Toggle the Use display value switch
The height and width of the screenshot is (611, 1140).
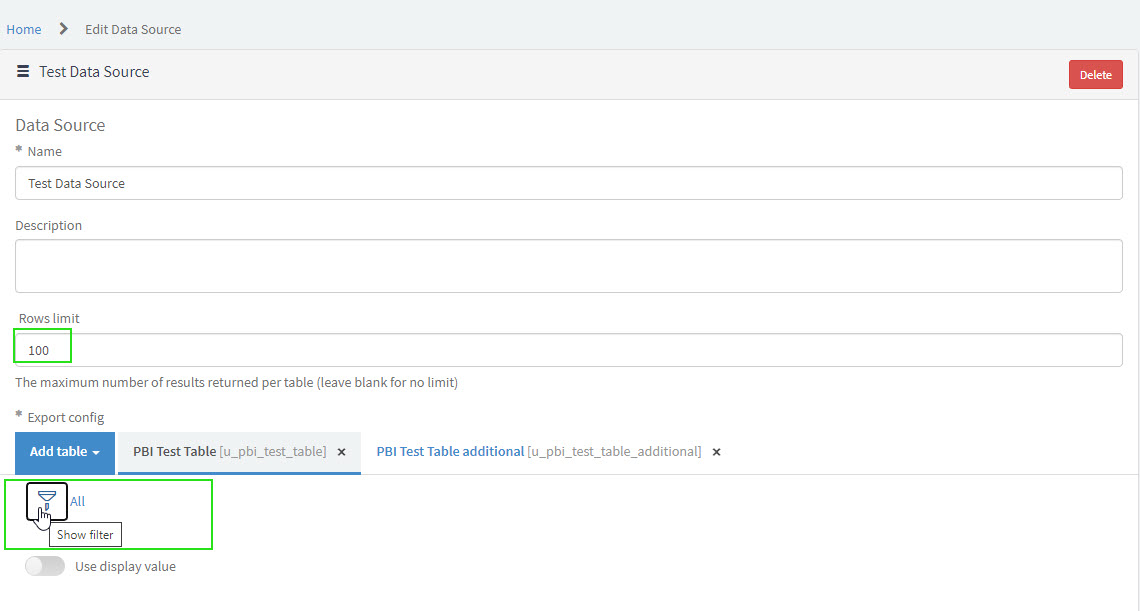[x=45, y=566]
